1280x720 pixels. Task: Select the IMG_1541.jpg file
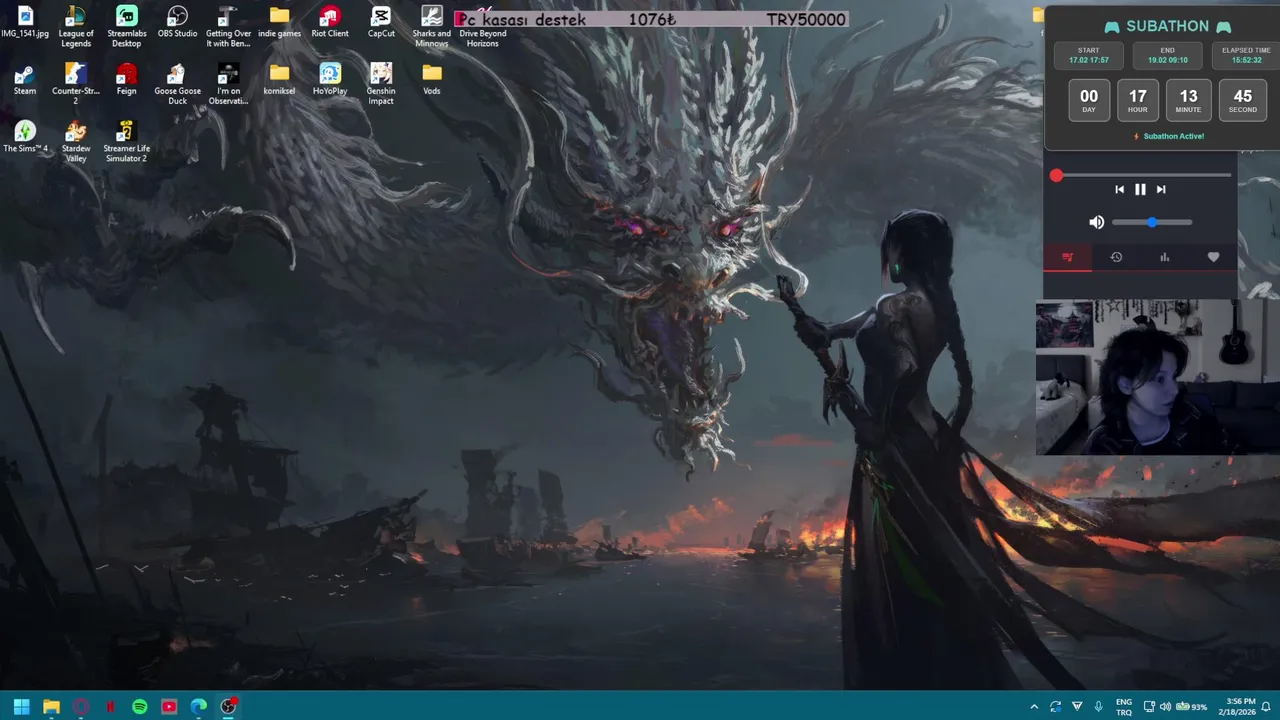point(25,22)
